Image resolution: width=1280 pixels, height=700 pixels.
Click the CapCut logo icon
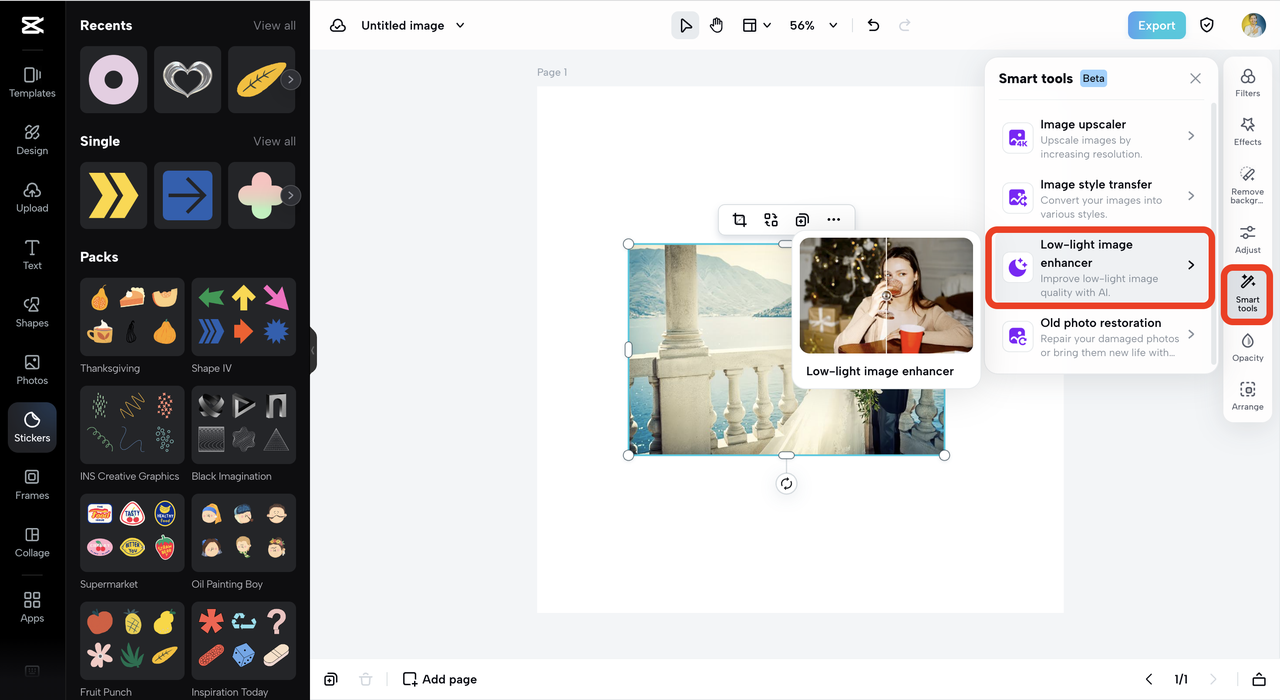pyautogui.click(x=32, y=25)
